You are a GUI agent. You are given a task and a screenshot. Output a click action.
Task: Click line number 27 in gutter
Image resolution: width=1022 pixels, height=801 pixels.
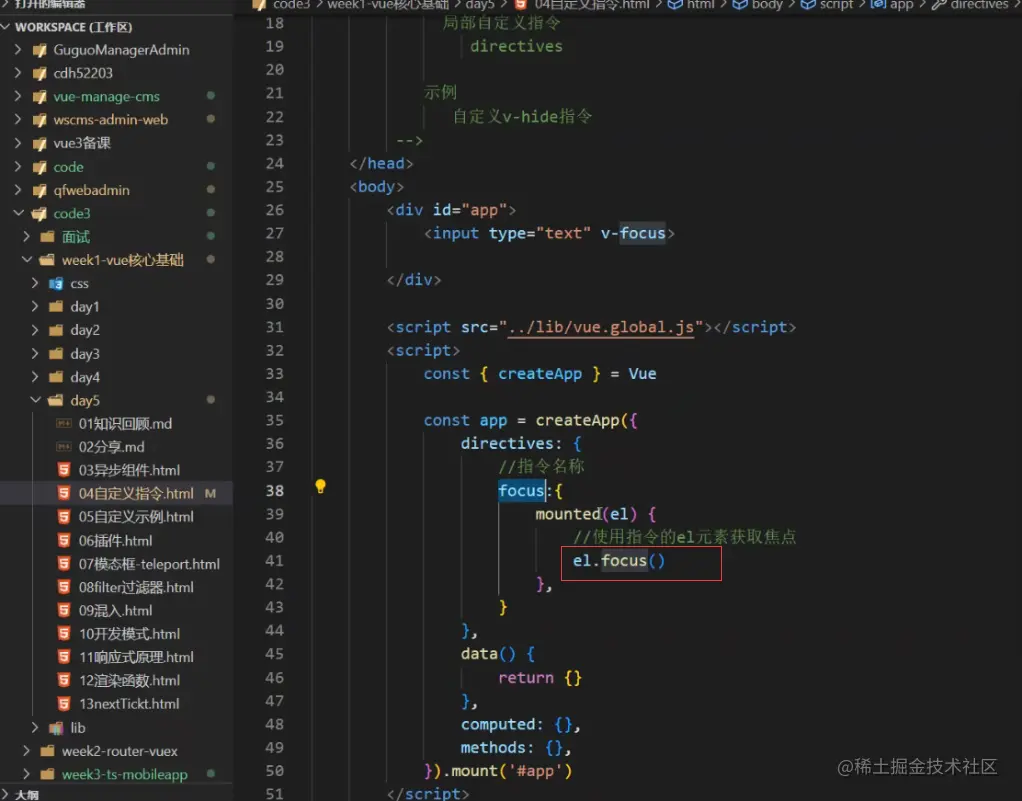click(x=274, y=233)
